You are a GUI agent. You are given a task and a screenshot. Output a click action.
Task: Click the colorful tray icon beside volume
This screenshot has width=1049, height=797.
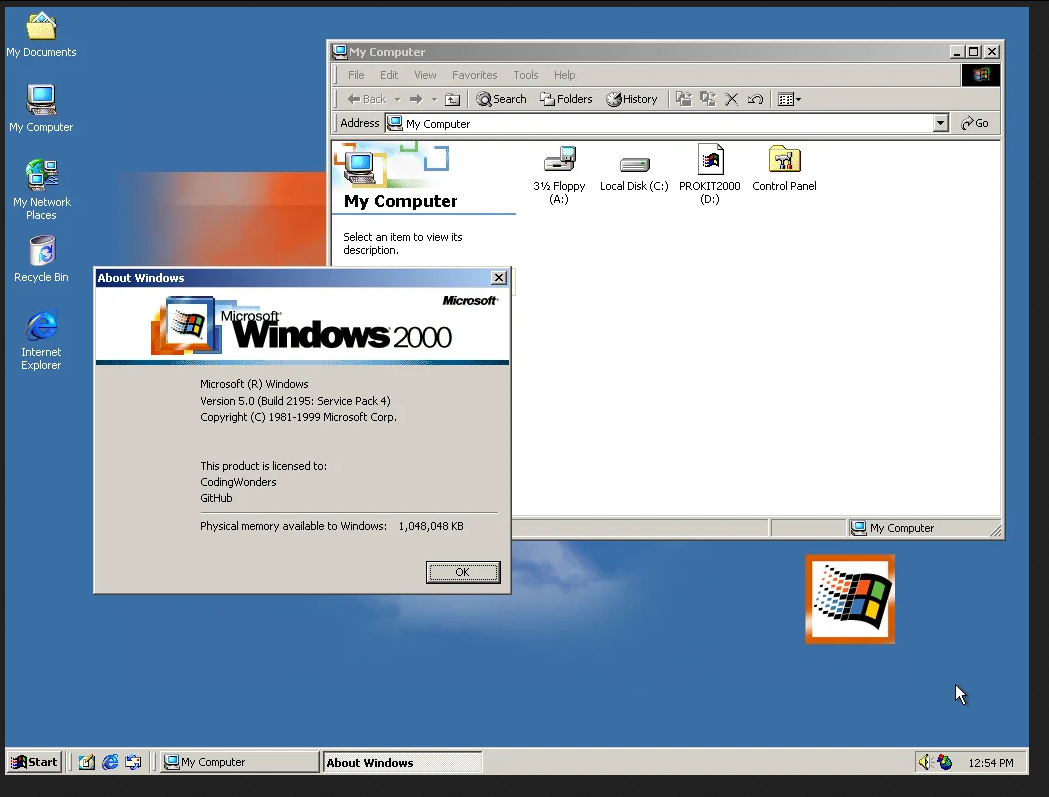[945, 762]
